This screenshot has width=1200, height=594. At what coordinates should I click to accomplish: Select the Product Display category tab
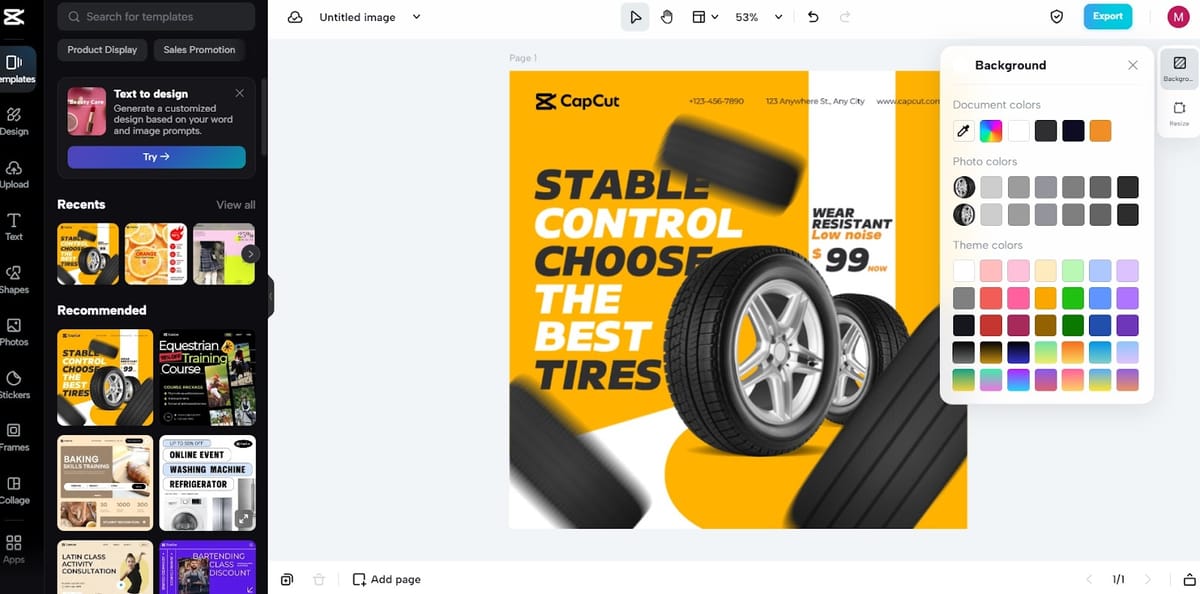click(103, 50)
